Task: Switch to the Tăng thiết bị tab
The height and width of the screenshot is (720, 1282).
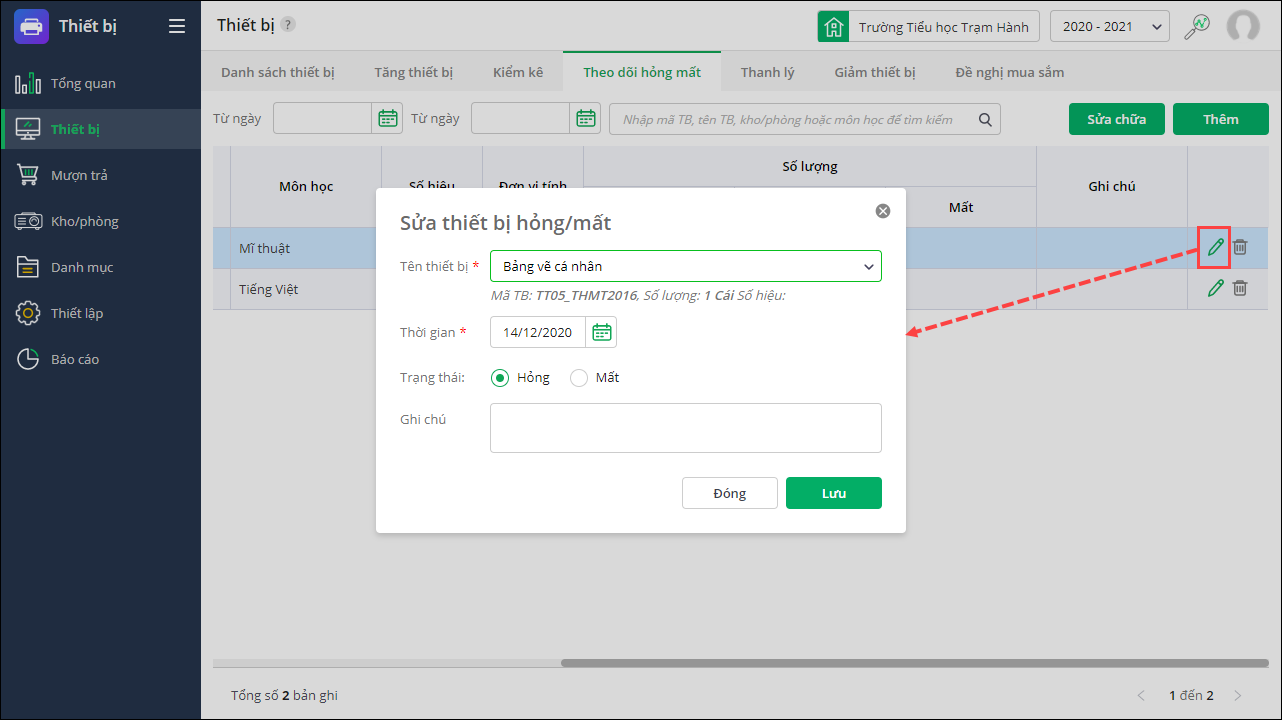Action: tap(414, 72)
